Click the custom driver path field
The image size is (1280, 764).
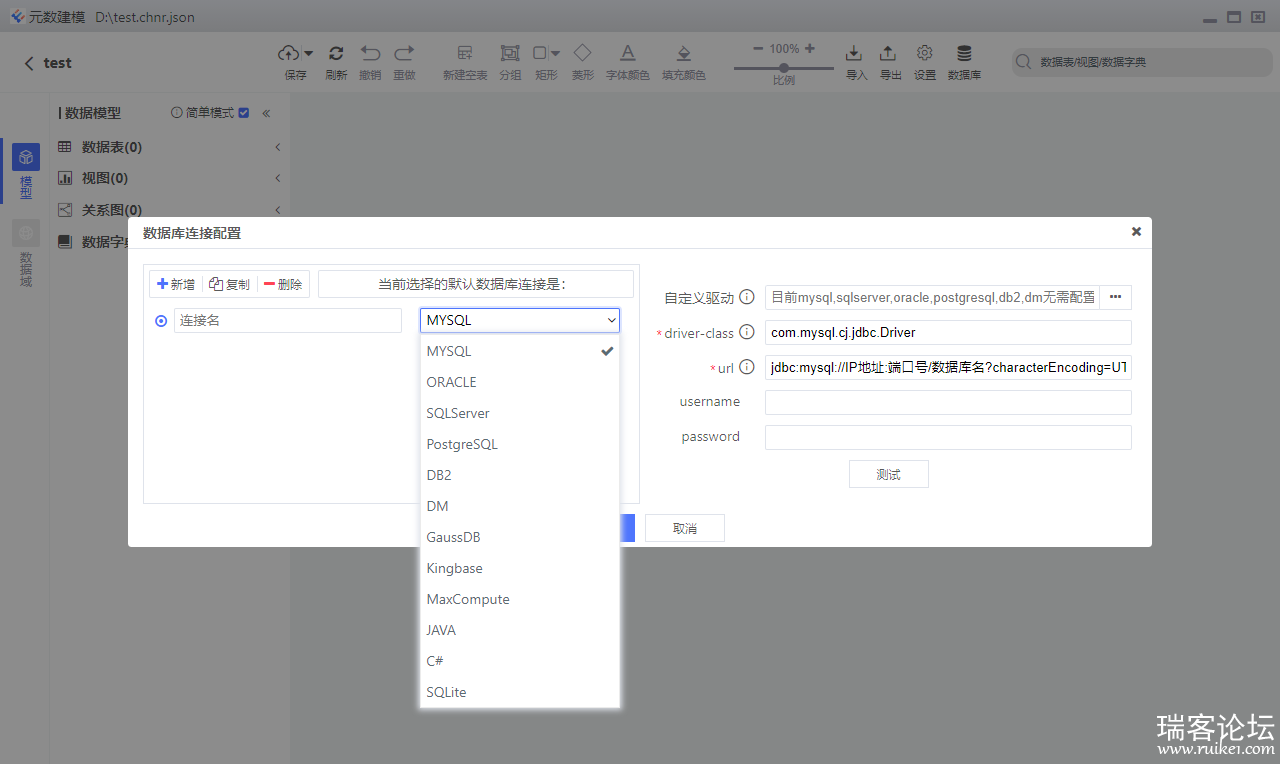pyautogui.click(x=932, y=297)
